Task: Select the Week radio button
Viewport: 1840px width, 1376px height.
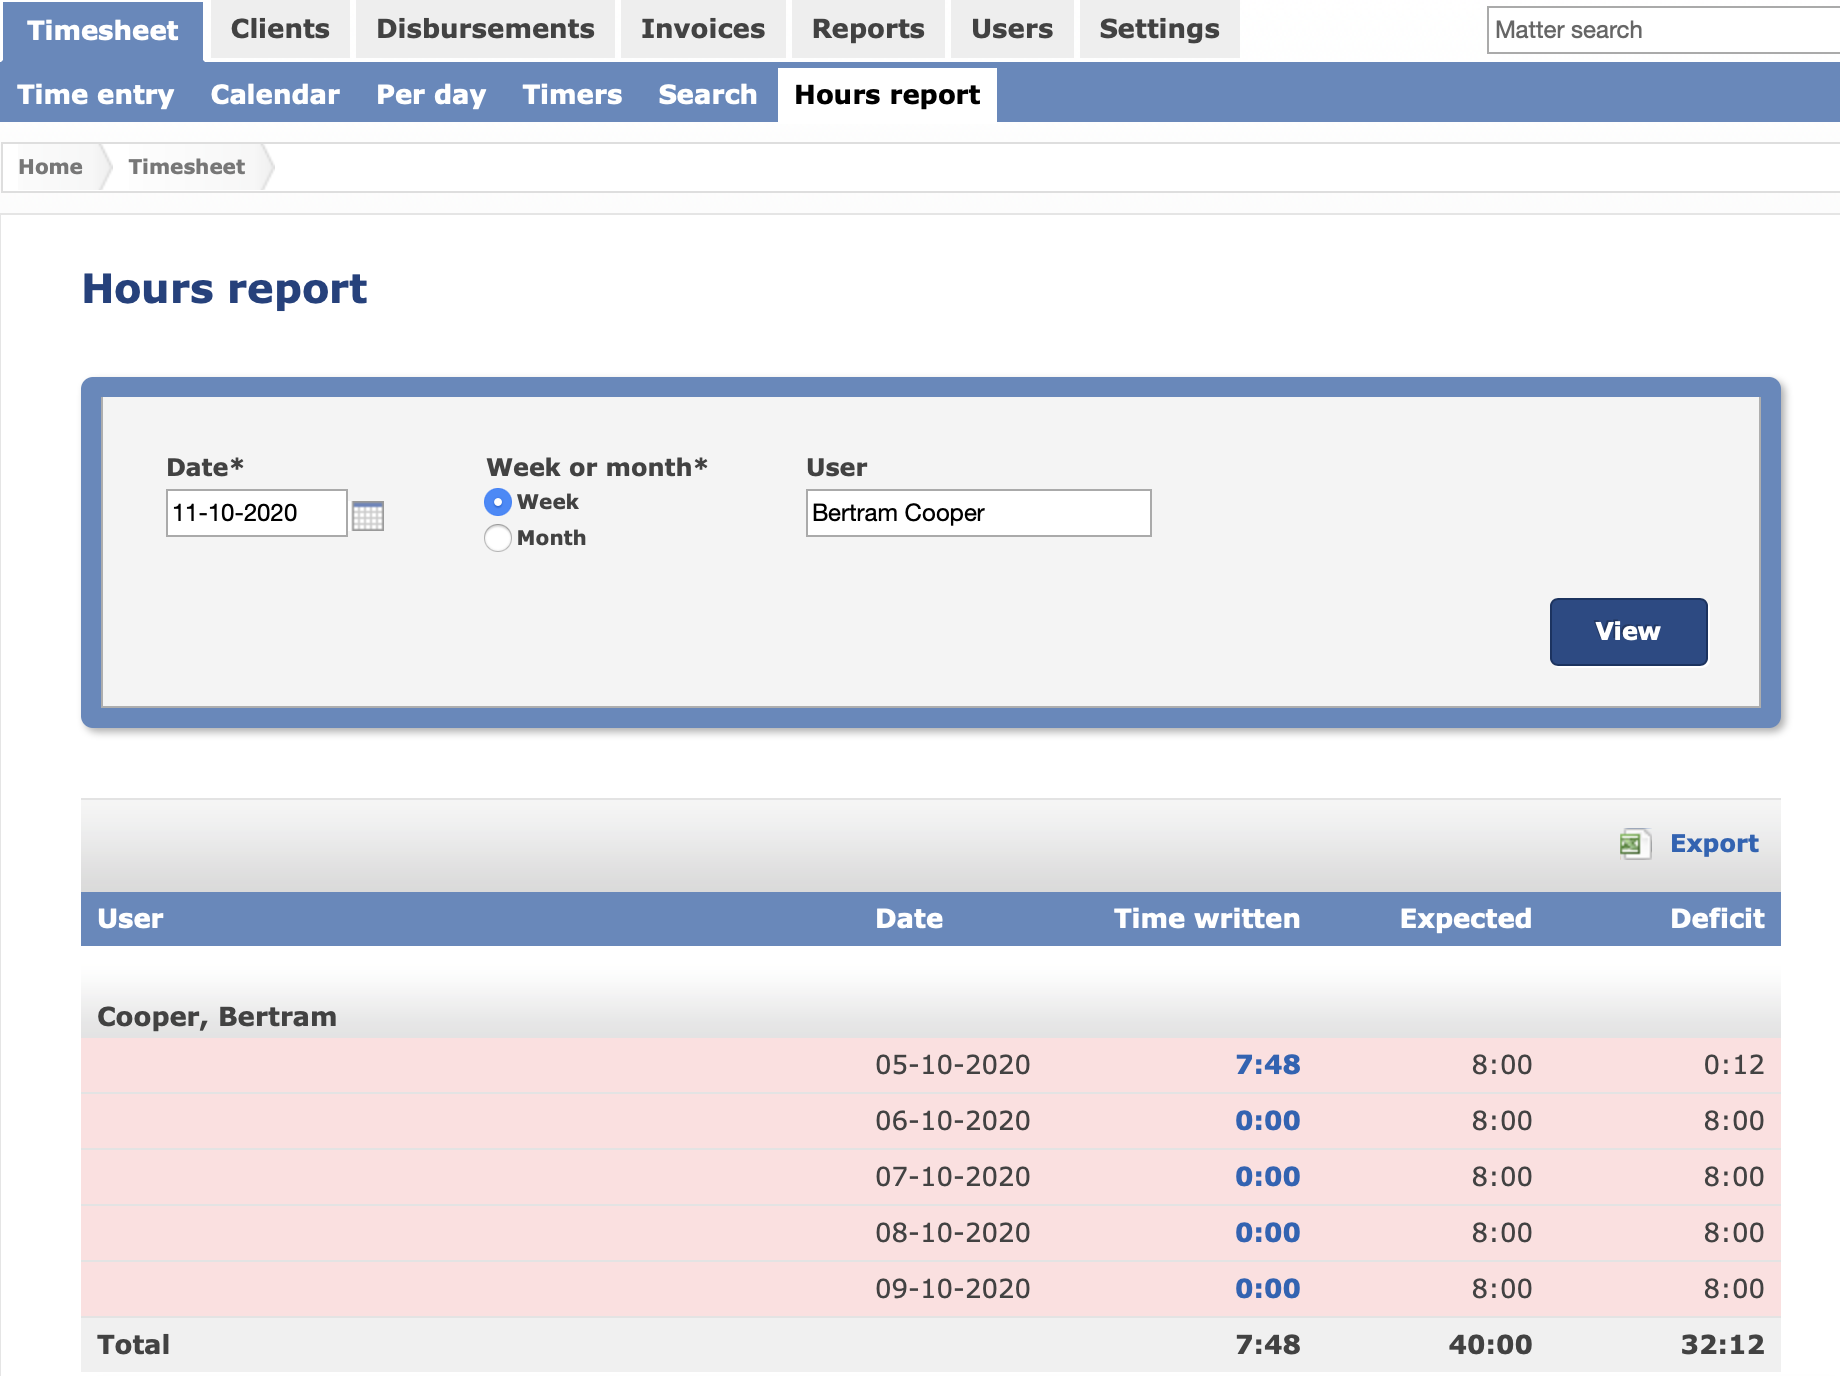Action: 497,502
